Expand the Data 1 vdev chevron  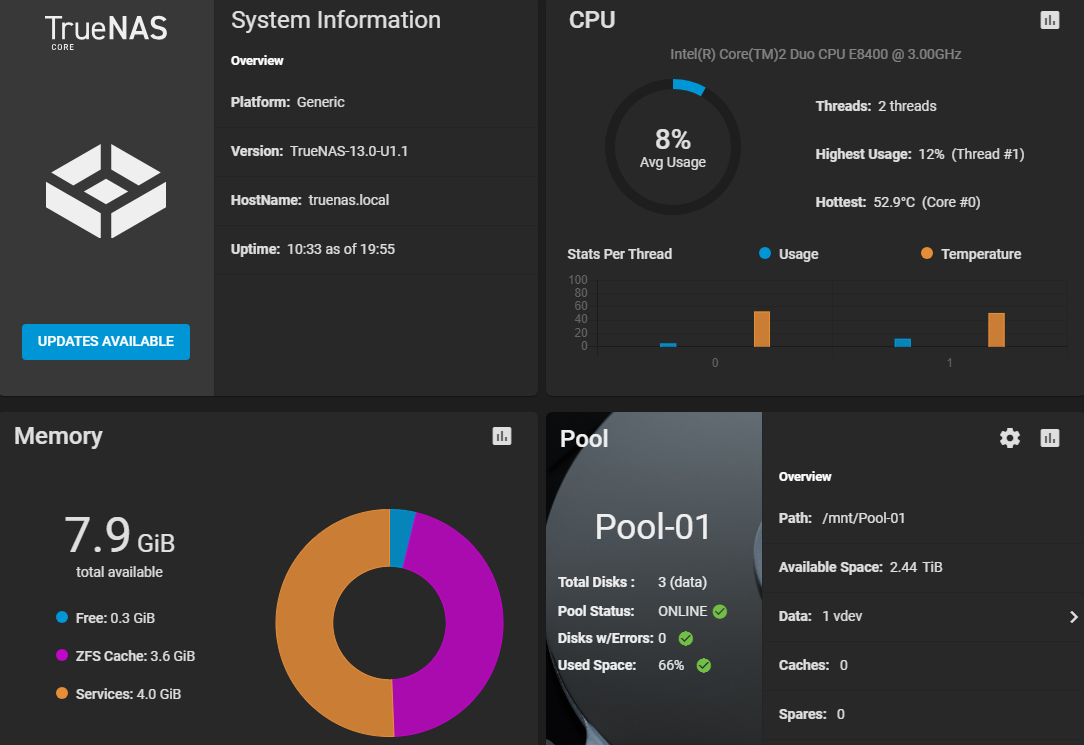1074,616
